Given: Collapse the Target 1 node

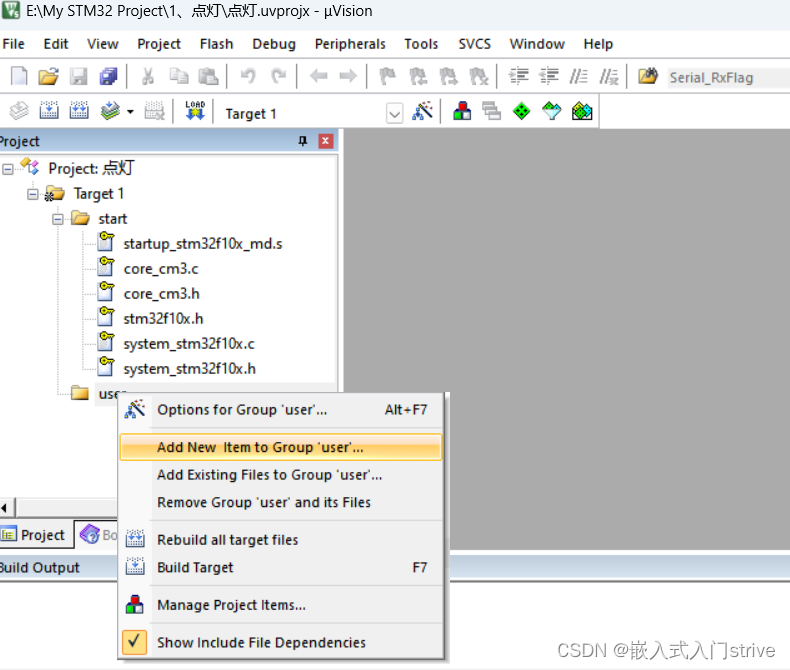Looking at the screenshot, I should (33, 194).
